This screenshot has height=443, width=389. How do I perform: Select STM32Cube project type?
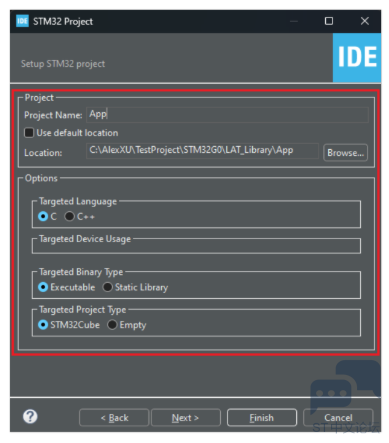[43, 325]
